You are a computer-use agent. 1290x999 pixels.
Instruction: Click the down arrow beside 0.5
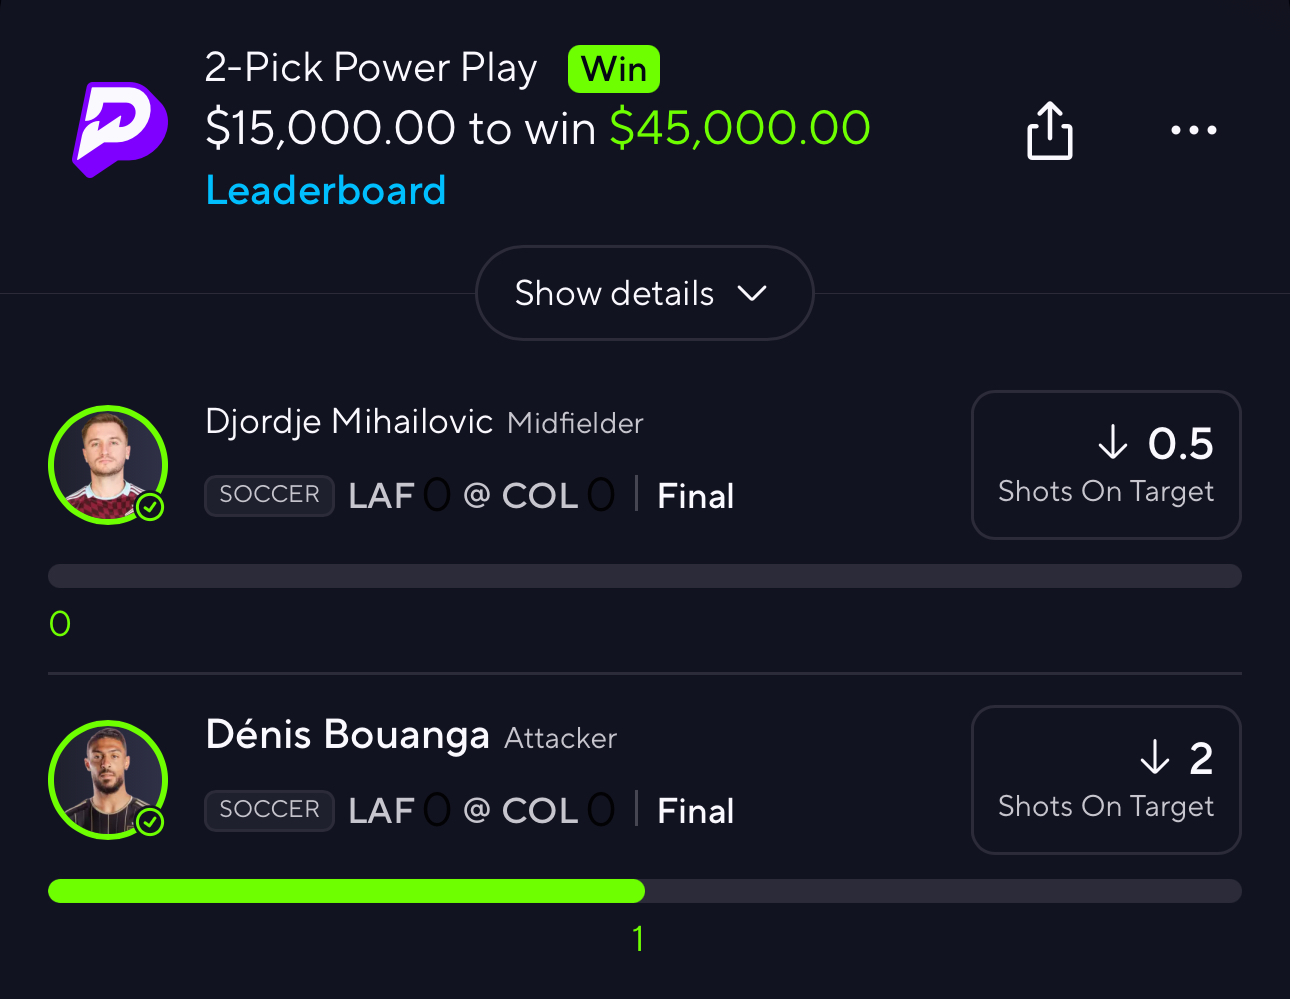click(x=1112, y=442)
